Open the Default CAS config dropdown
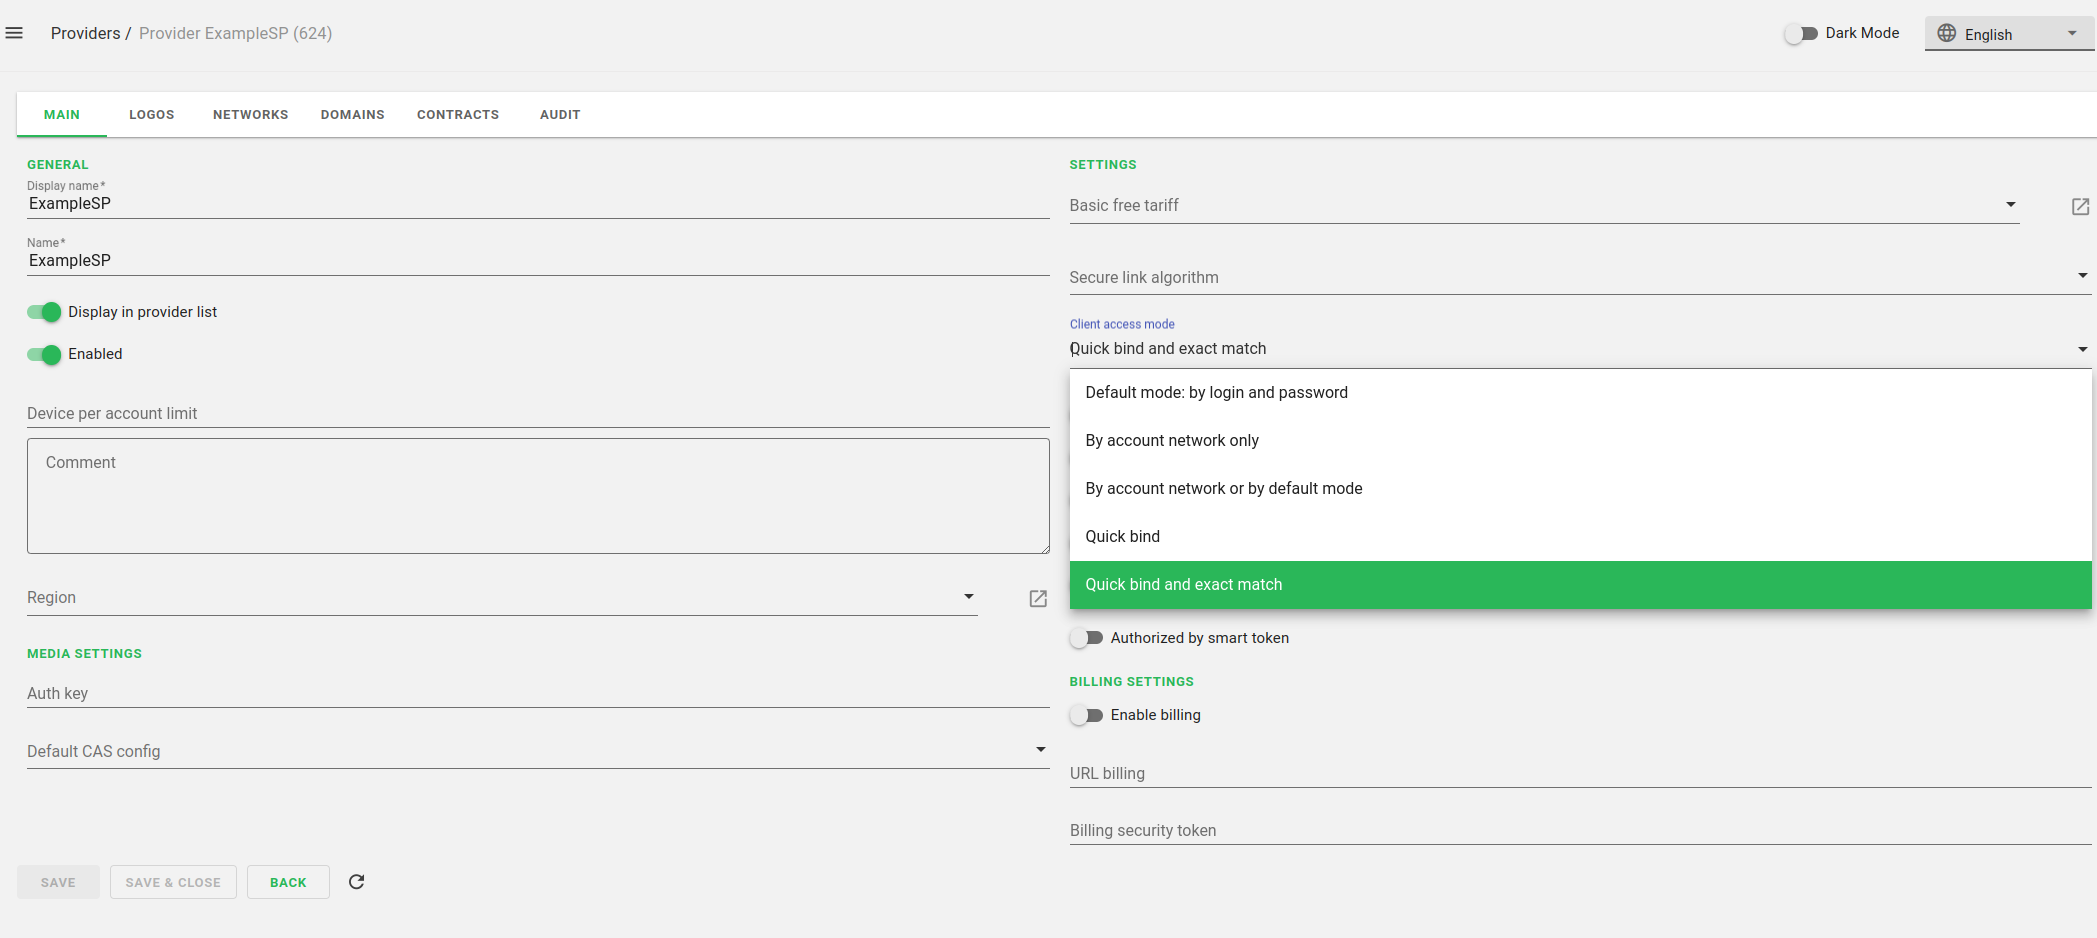Viewport: 2097px width, 938px height. [1040, 750]
